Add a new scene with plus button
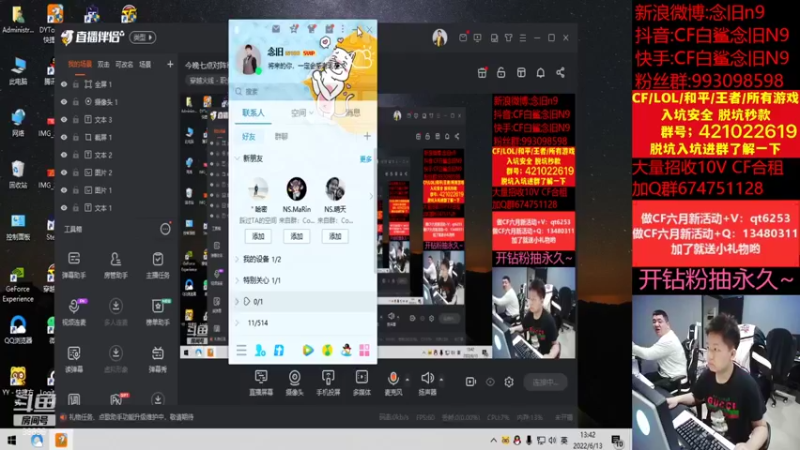This screenshot has width=800, height=450. (170, 64)
